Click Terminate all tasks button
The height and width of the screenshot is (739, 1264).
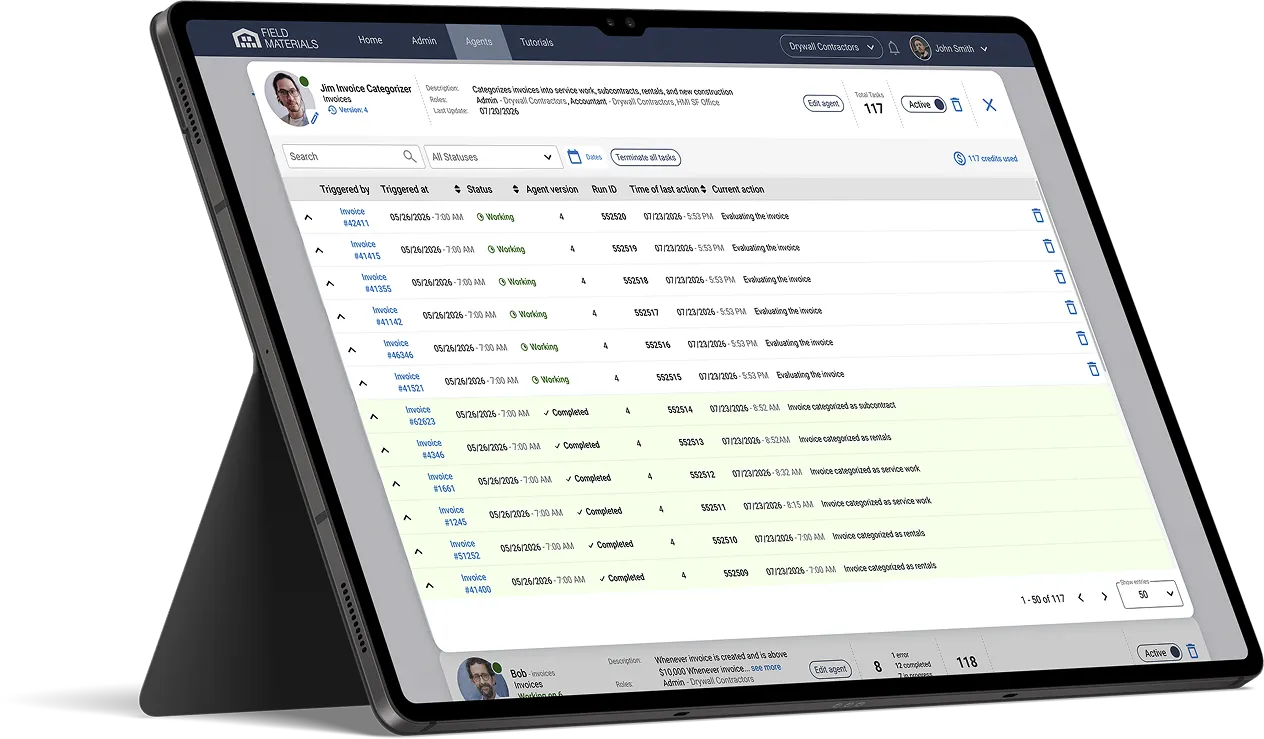pyautogui.click(x=646, y=157)
